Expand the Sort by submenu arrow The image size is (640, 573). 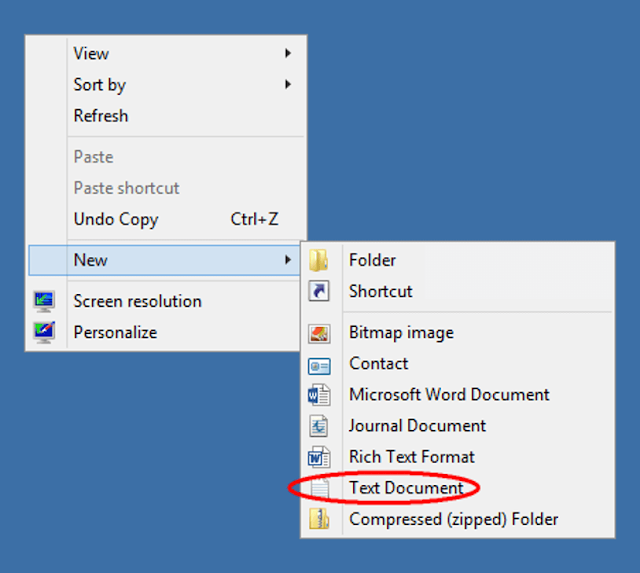pyautogui.click(x=288, y=84)
